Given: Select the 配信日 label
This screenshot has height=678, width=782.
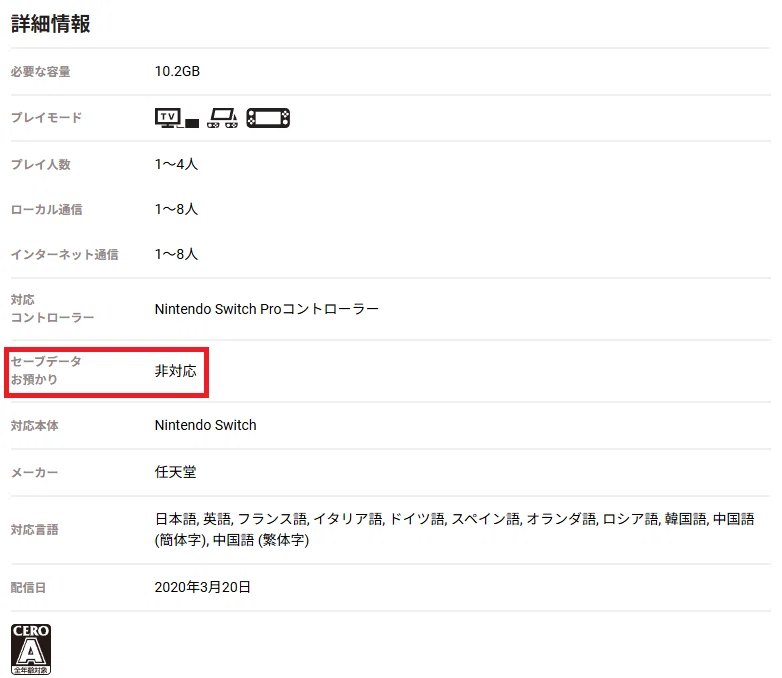Looking at the screenshot, I should pos(28,588).
